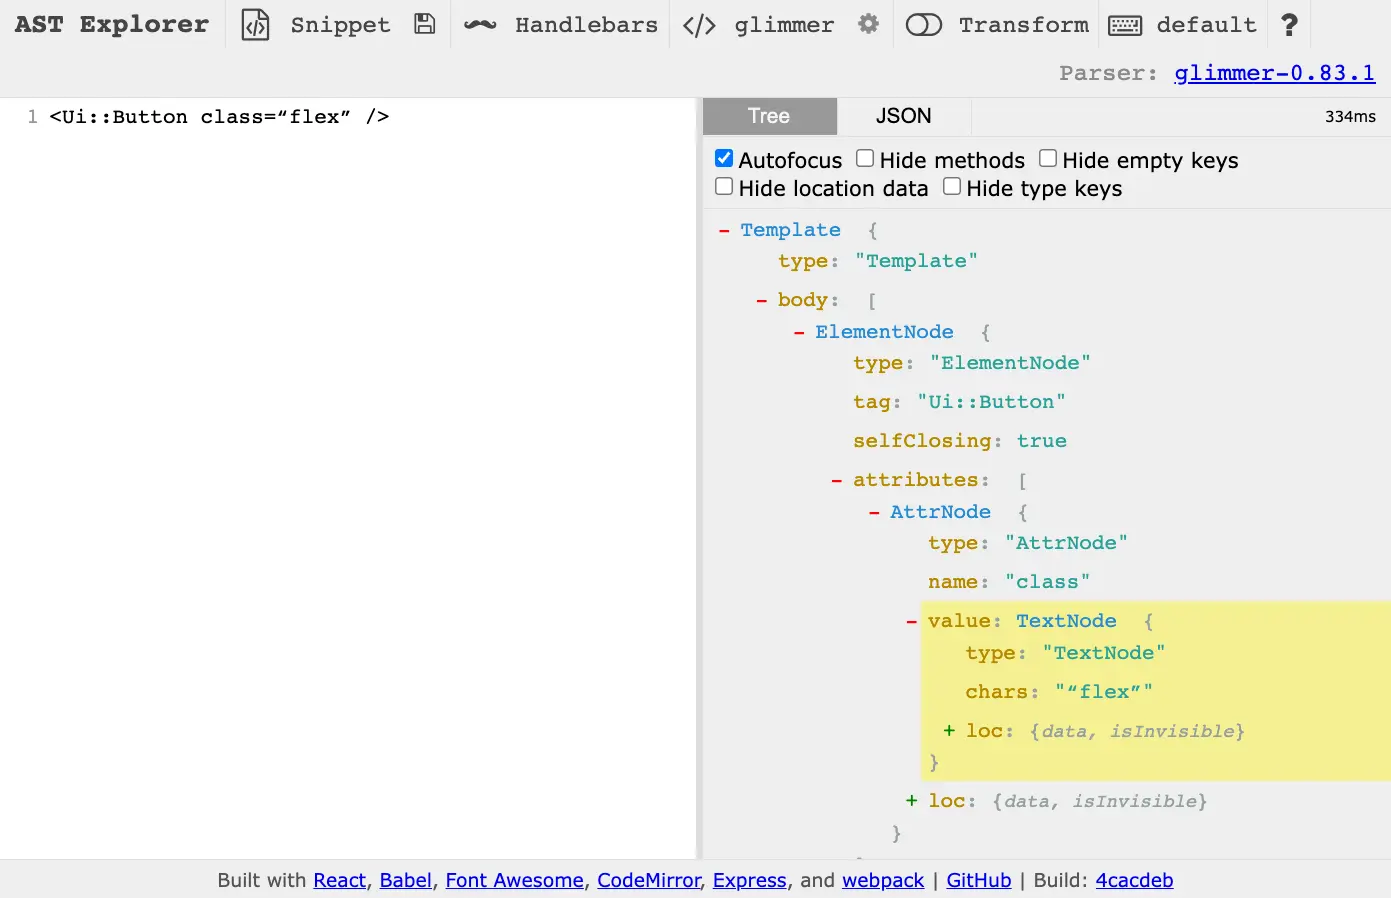The width and height of the screenshot is (1391, 898).
Task: Open the Handlebars language menu
Action: 586,25
